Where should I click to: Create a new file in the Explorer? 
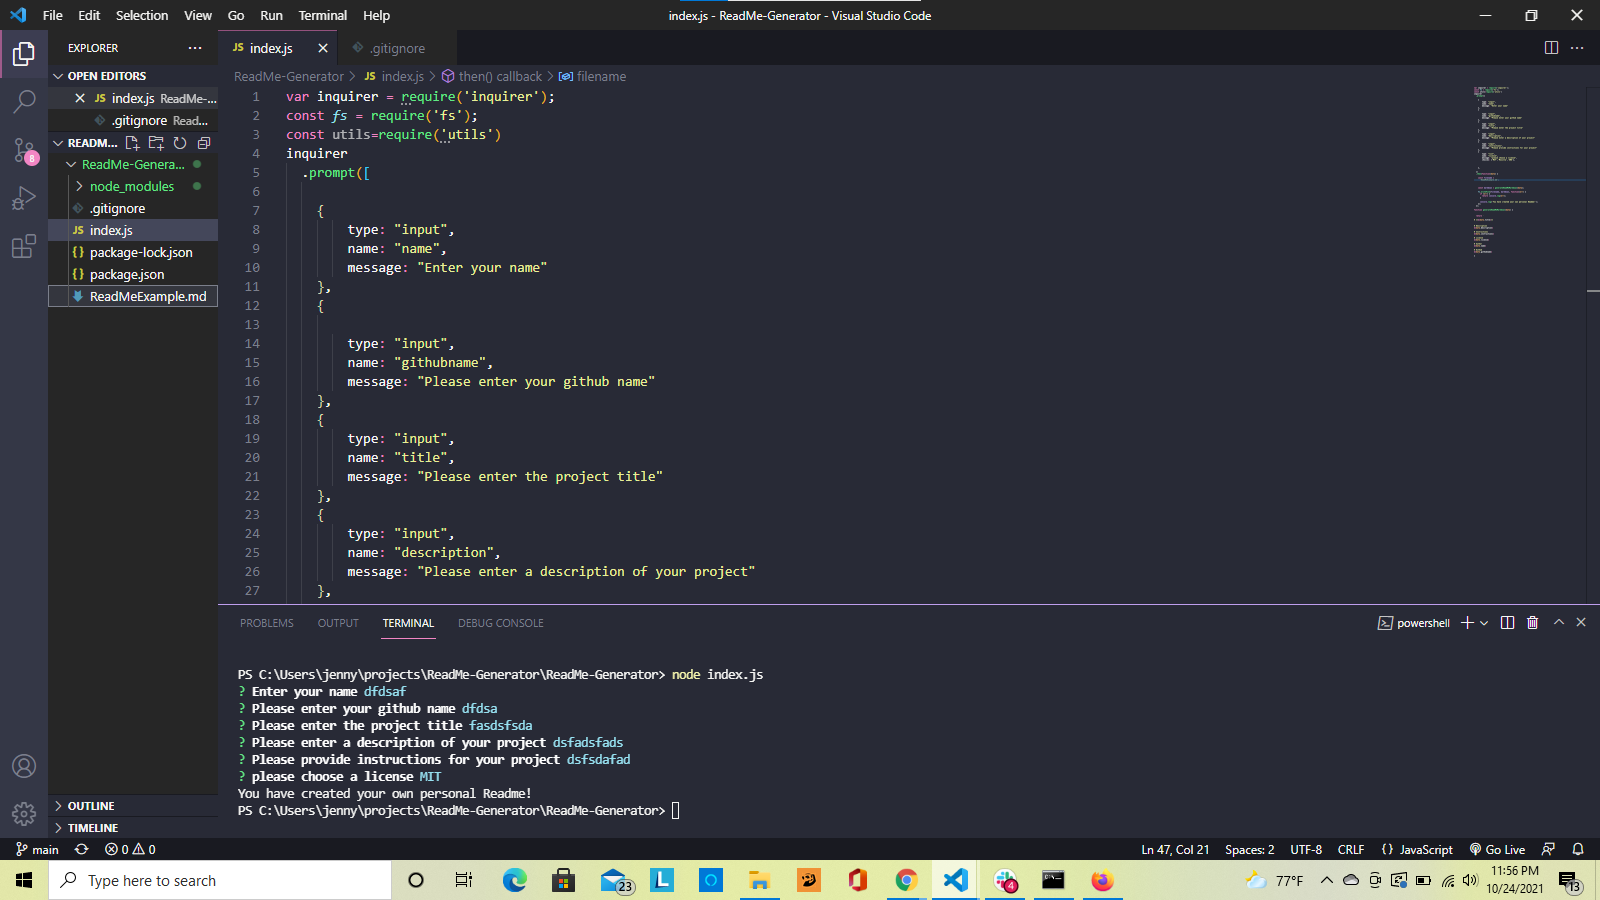pos(131,143)
